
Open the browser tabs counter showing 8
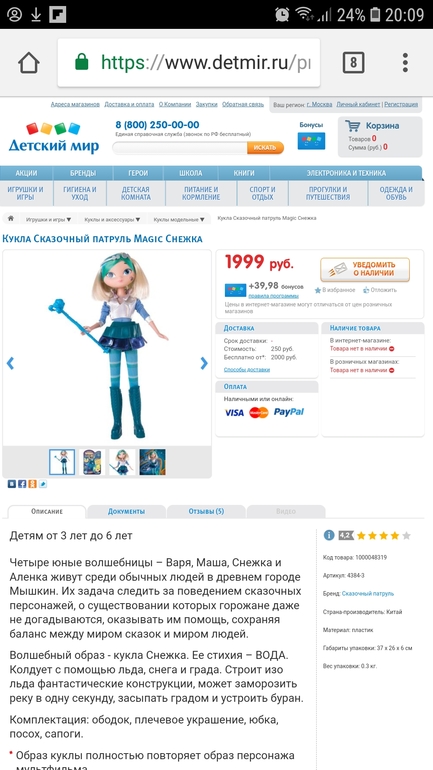(x=353, y=63)
